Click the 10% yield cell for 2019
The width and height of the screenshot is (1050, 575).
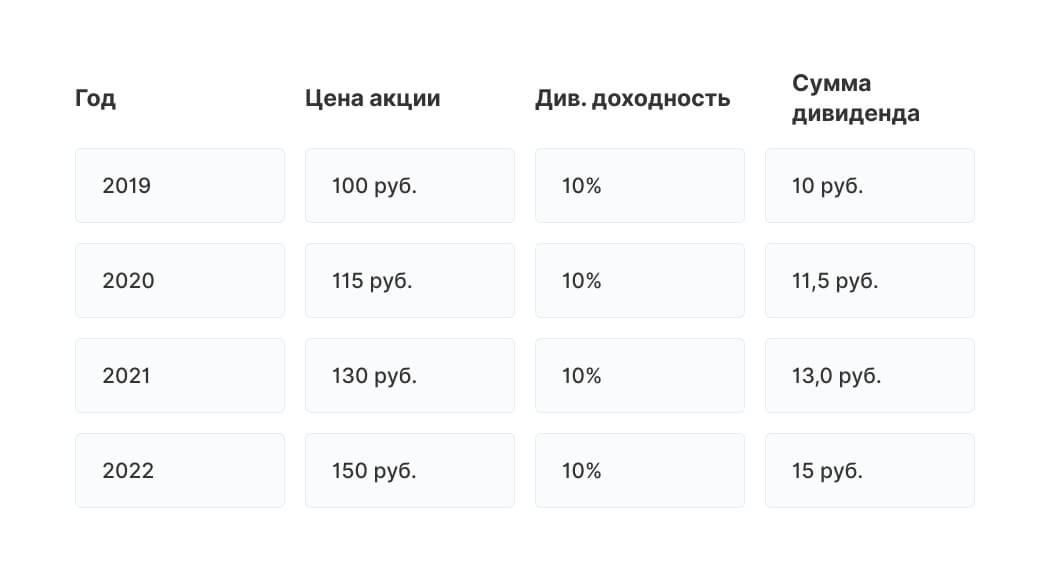pyautogui.click(x=640, y=185)
